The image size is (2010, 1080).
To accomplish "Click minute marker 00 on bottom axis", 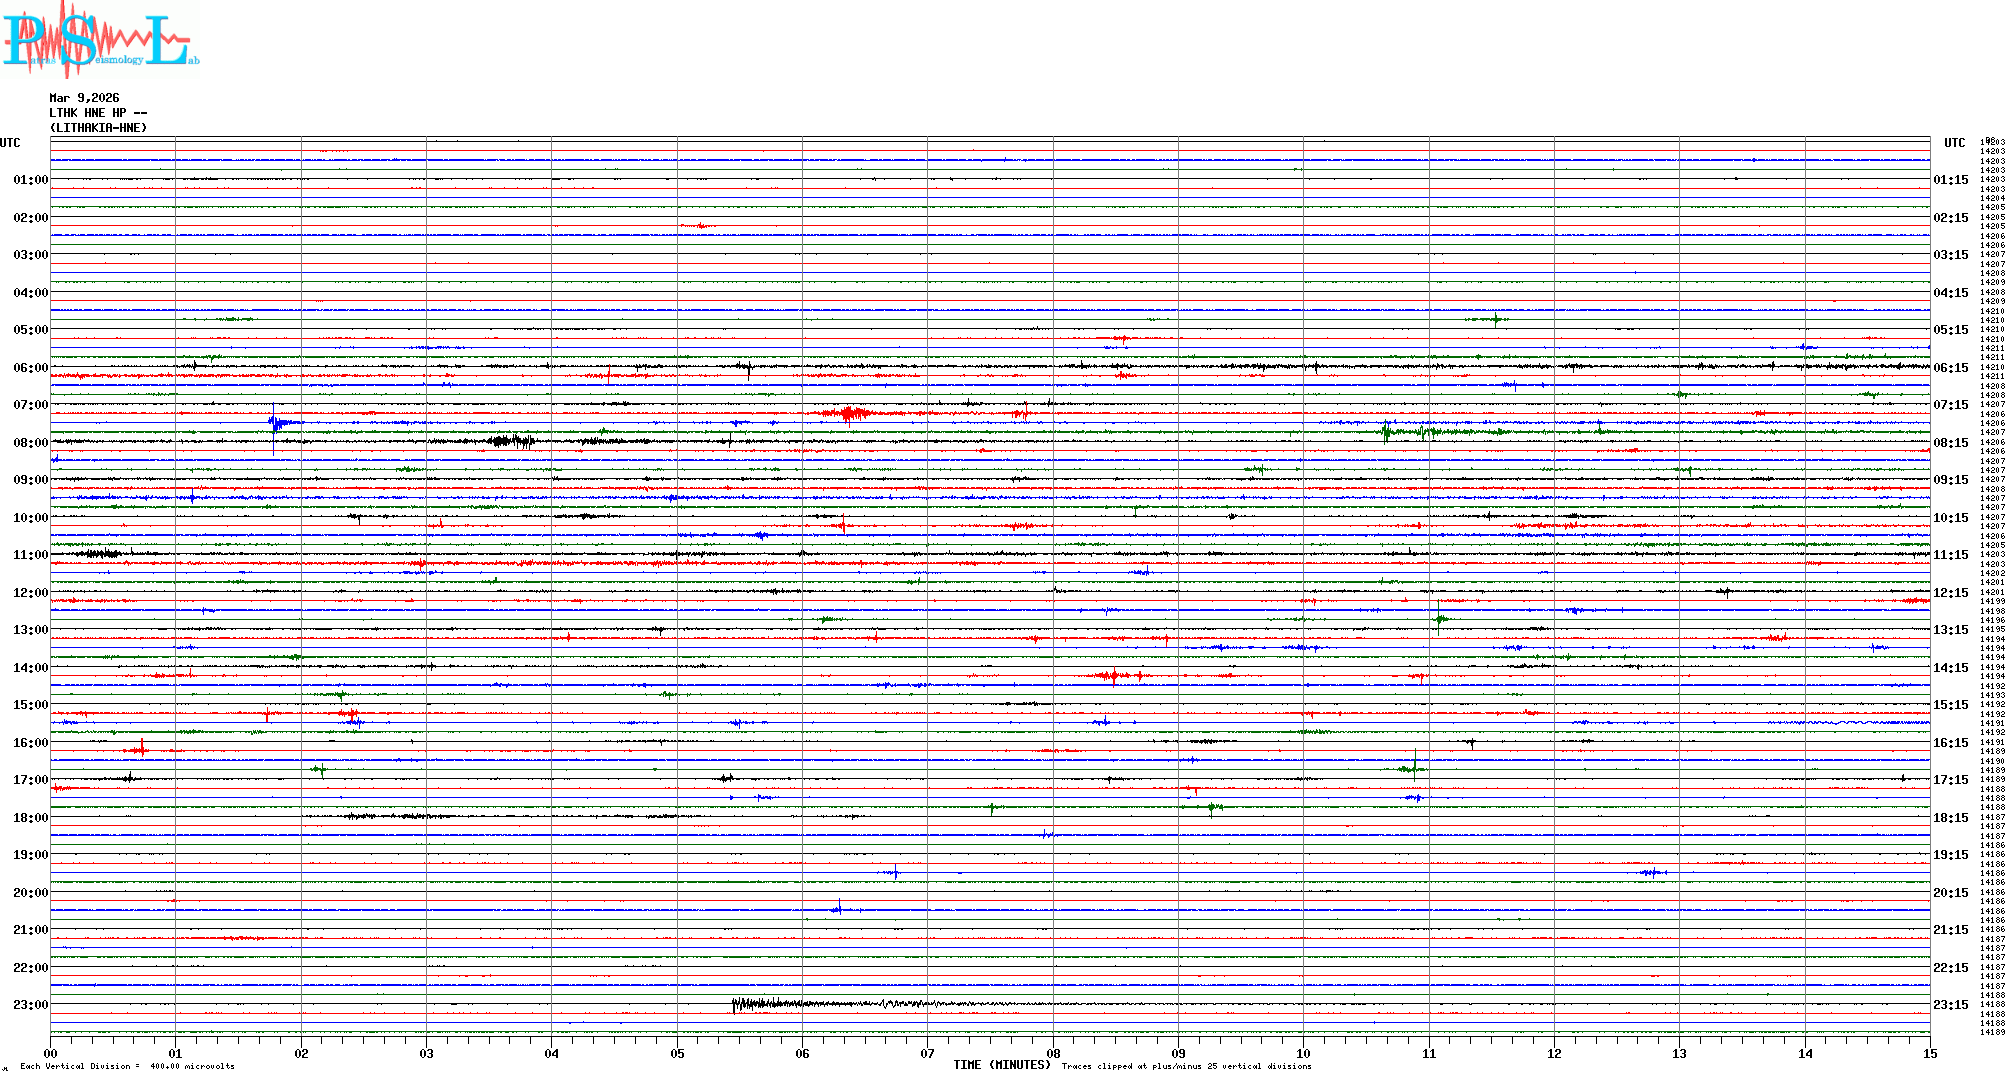I will coord(51,1053).
